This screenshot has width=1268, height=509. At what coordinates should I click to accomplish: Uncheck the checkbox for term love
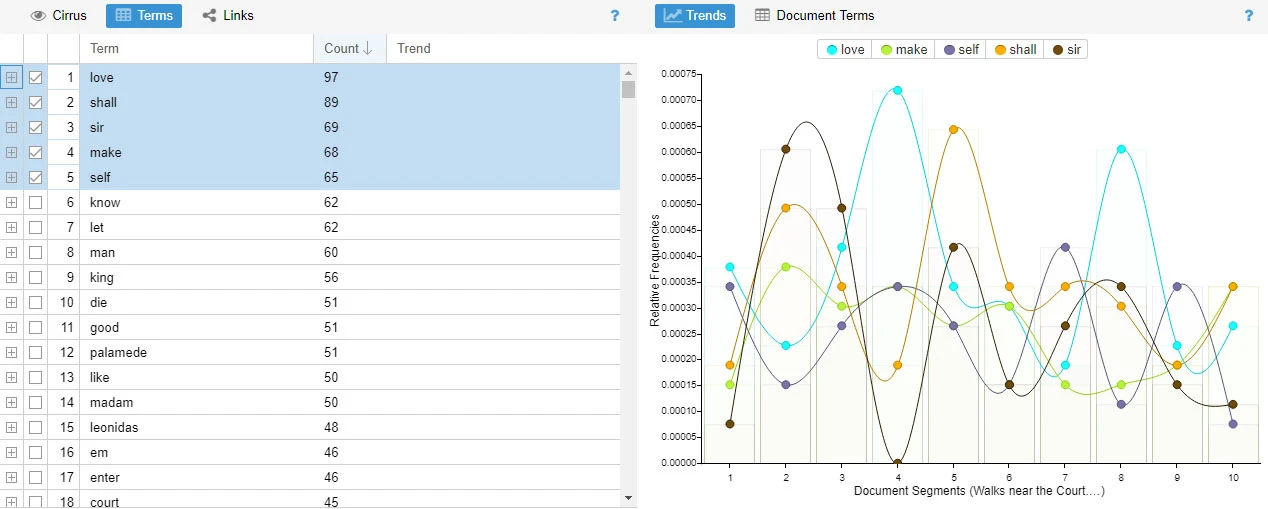pyautogui.click(x=36, y=77)
